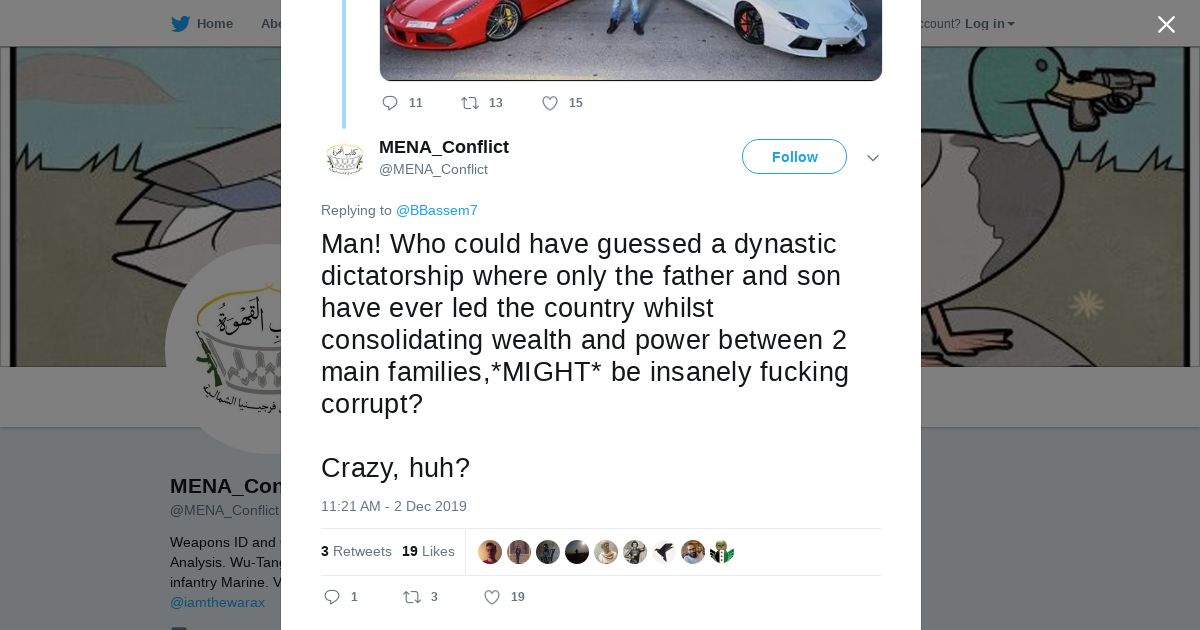Open @BBassem7 profile link
1200x630 pixels.
click(x=437, y=210)
